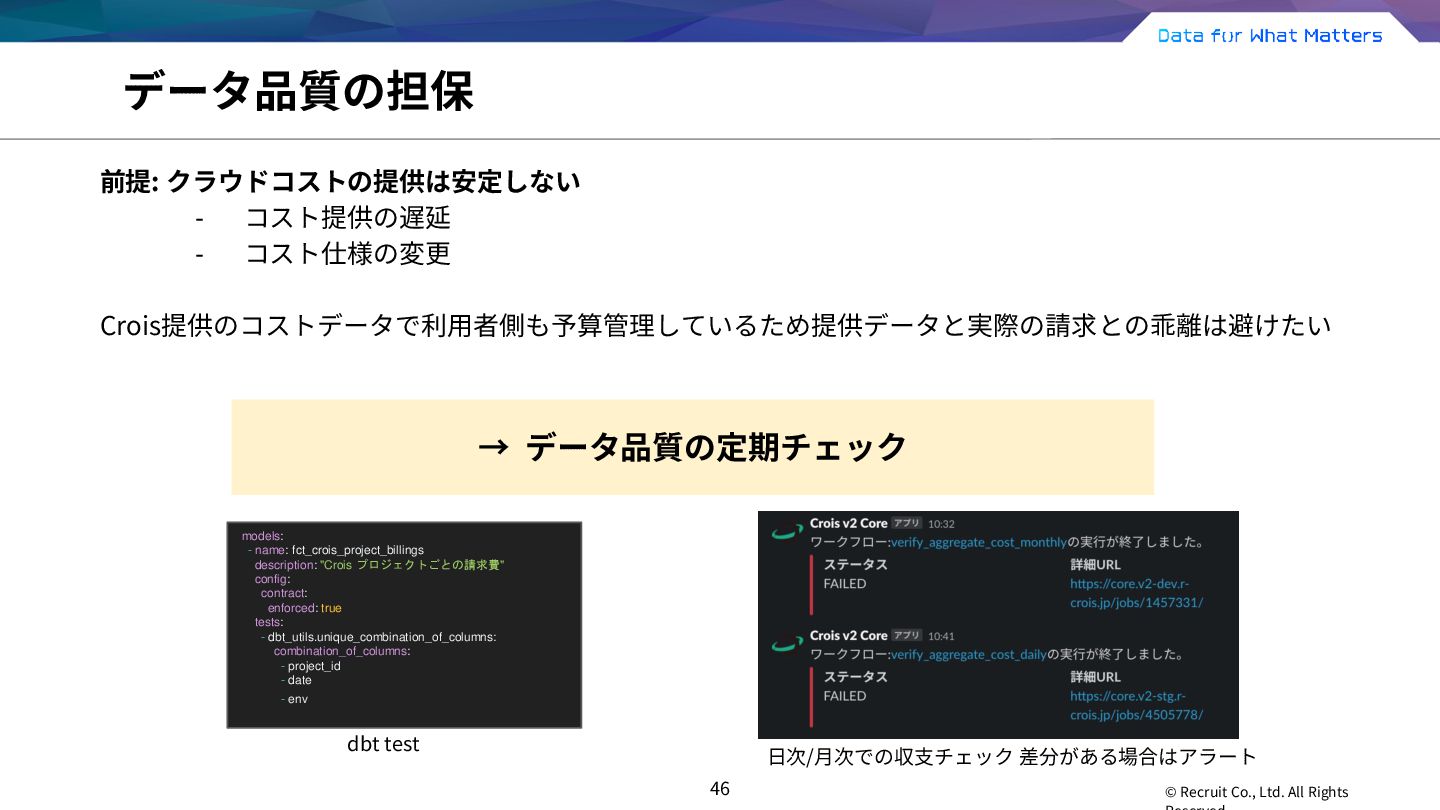
Task: Click the sentence starting with Crois提供のコストデータ
Action: (716, 325)
